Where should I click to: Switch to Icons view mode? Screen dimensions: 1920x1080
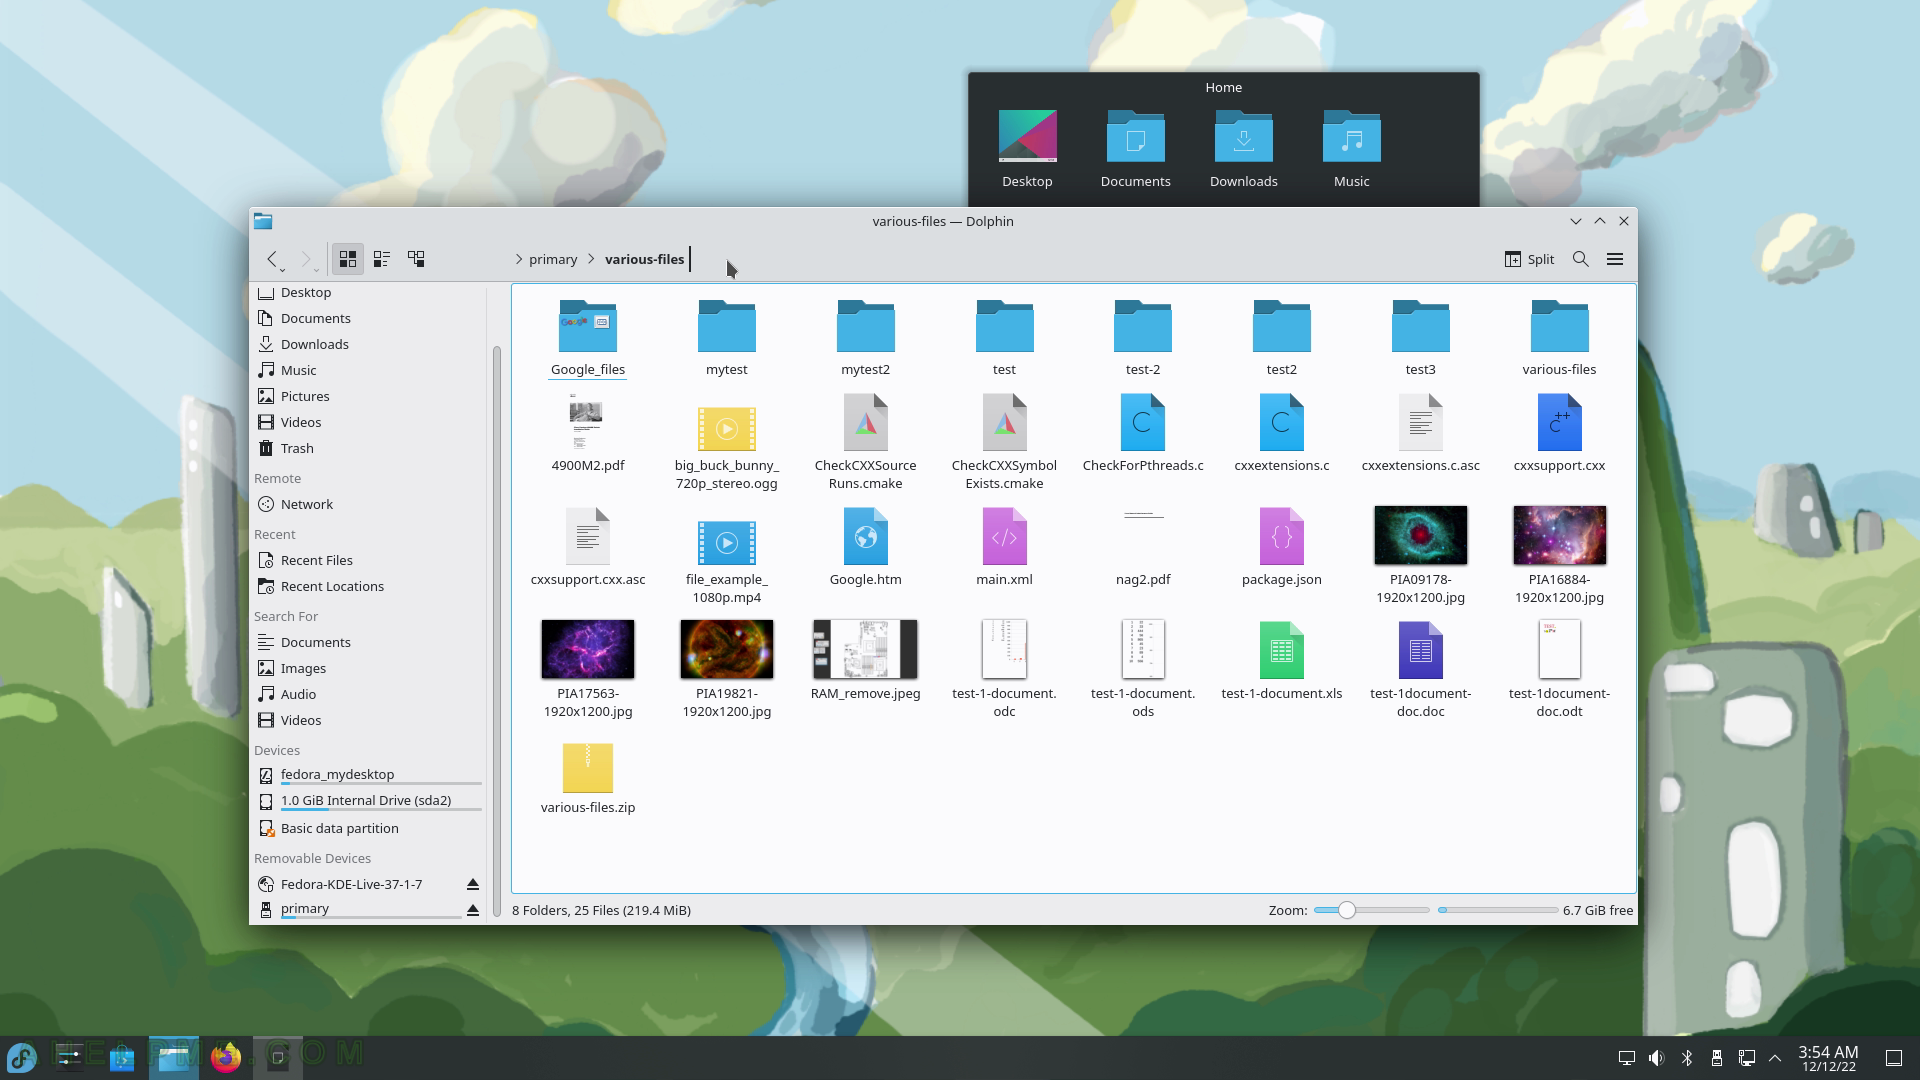click(x=348, y=259)
